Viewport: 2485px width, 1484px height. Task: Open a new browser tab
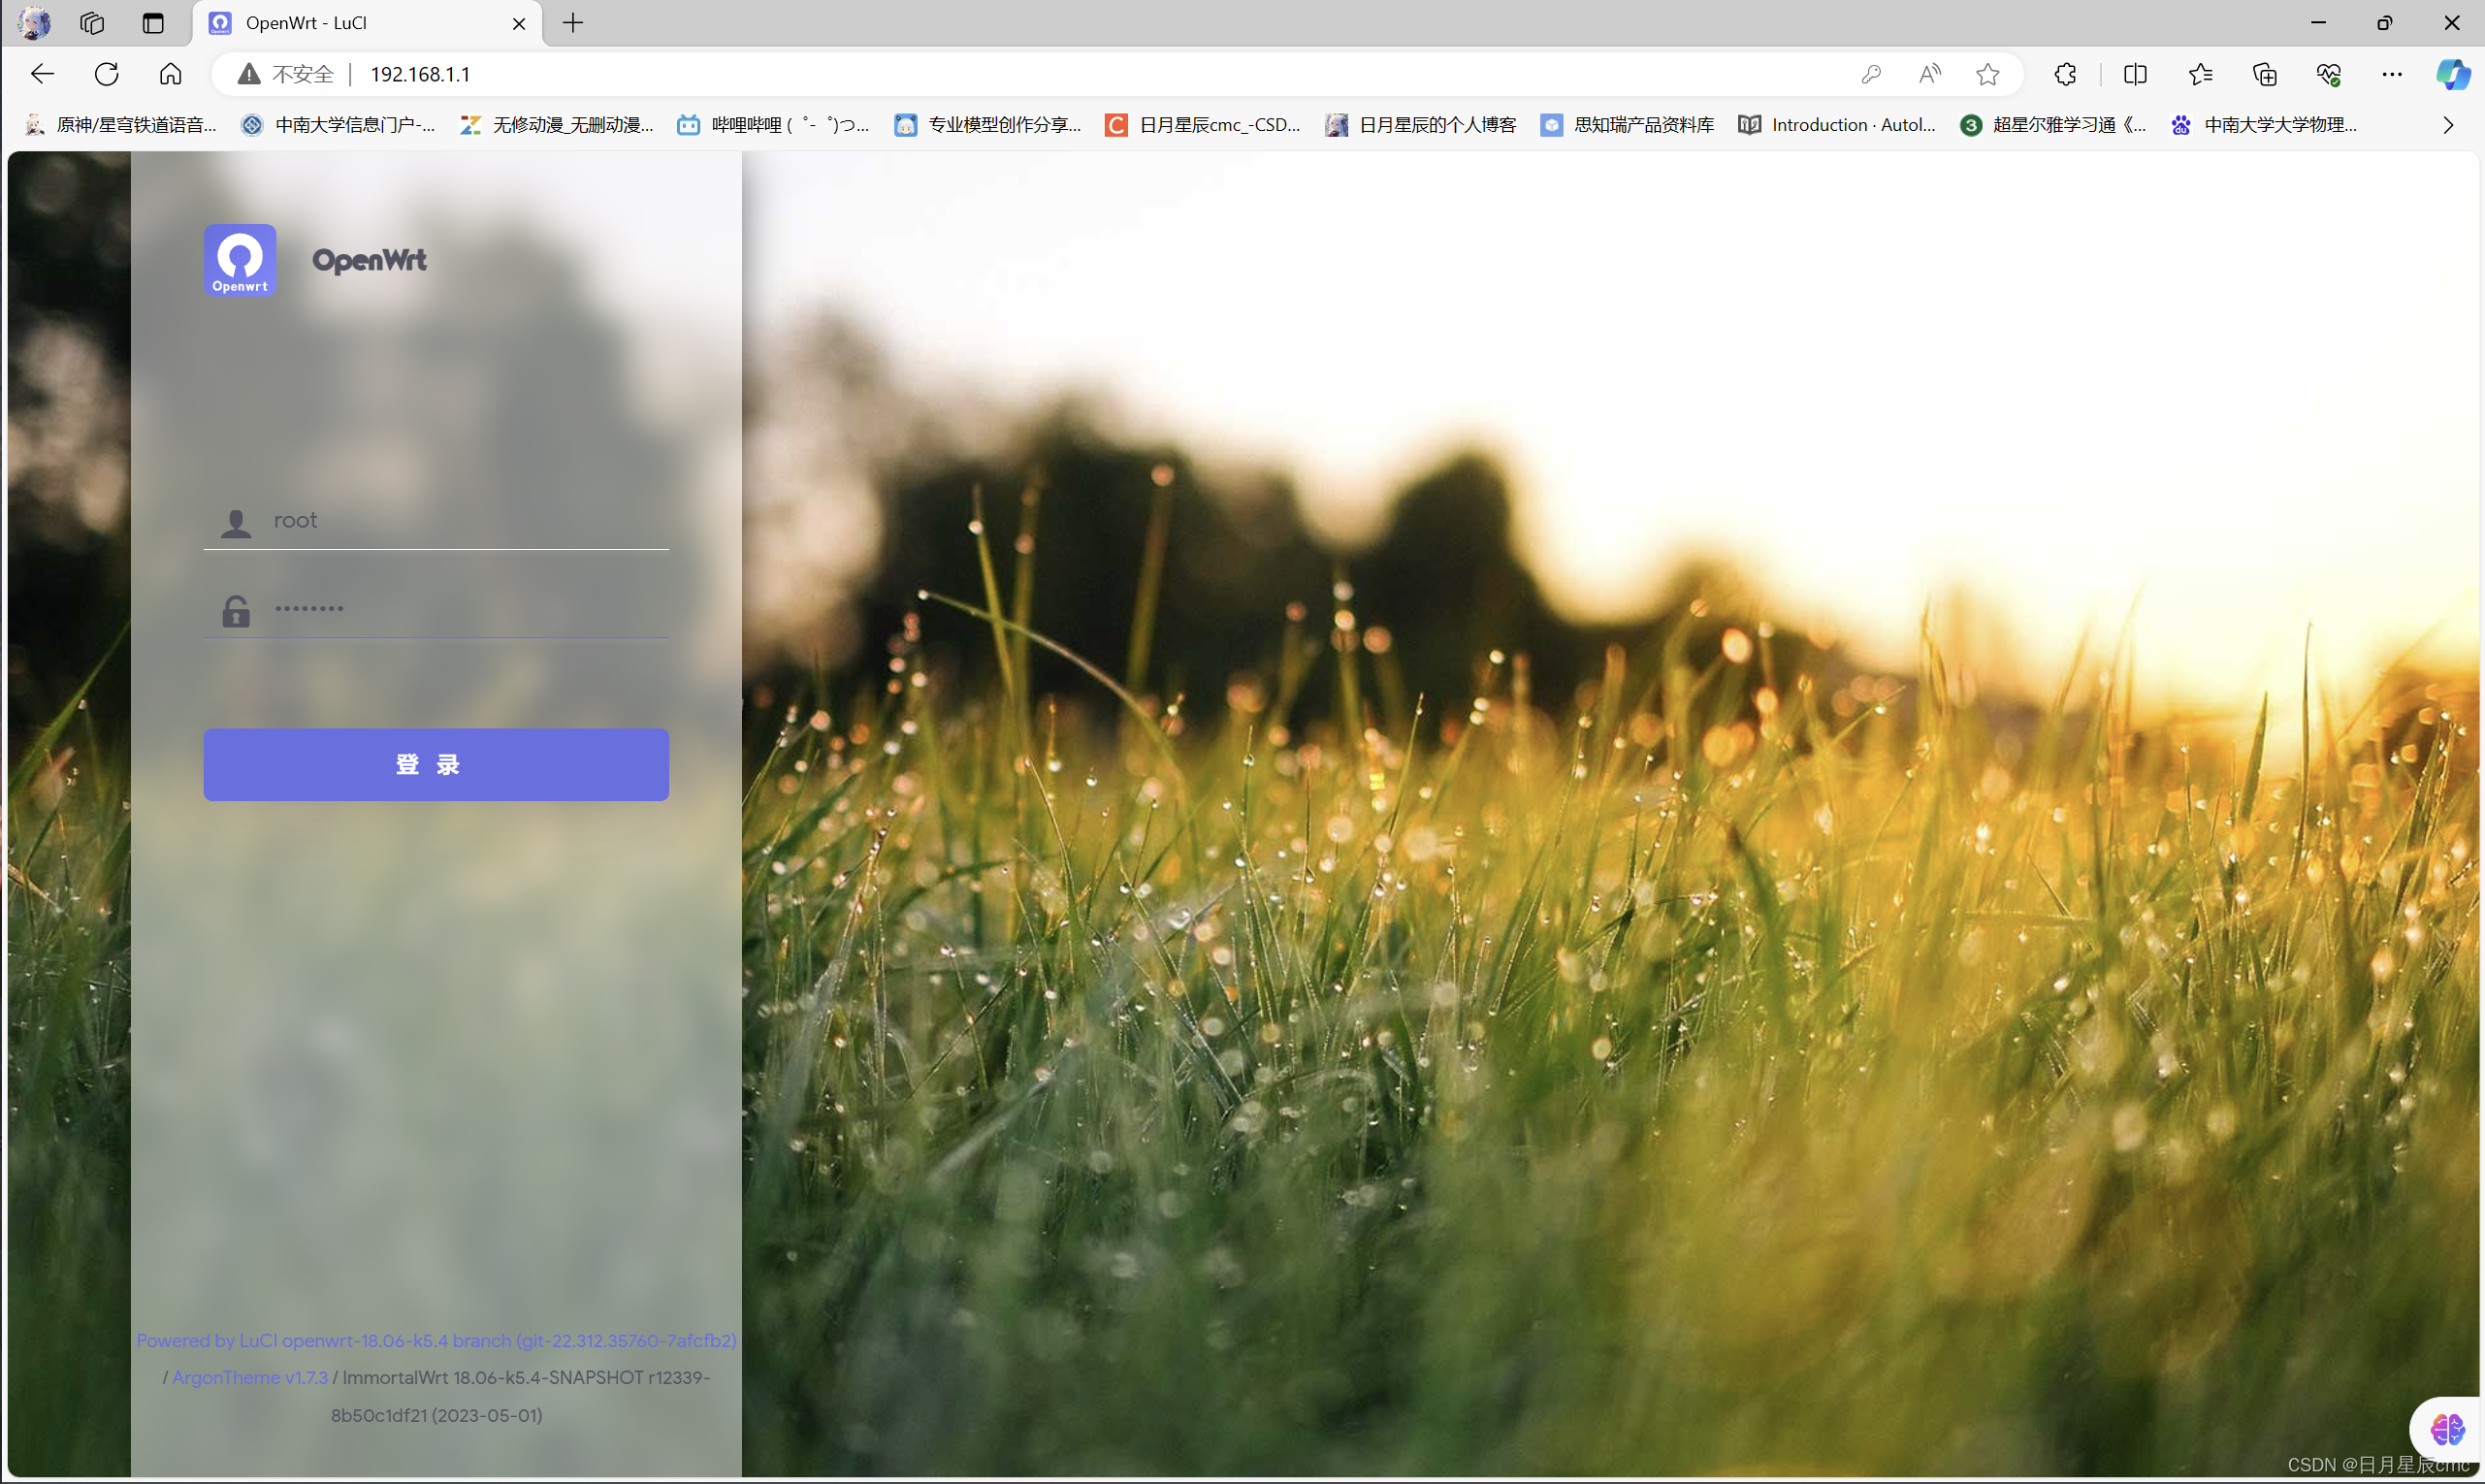(573, 23)
